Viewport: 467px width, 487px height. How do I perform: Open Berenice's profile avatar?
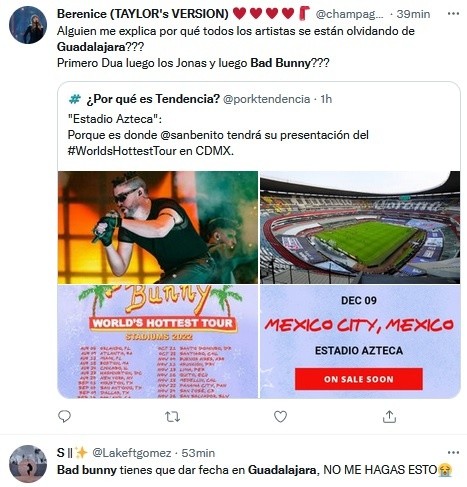click(28, 25)
